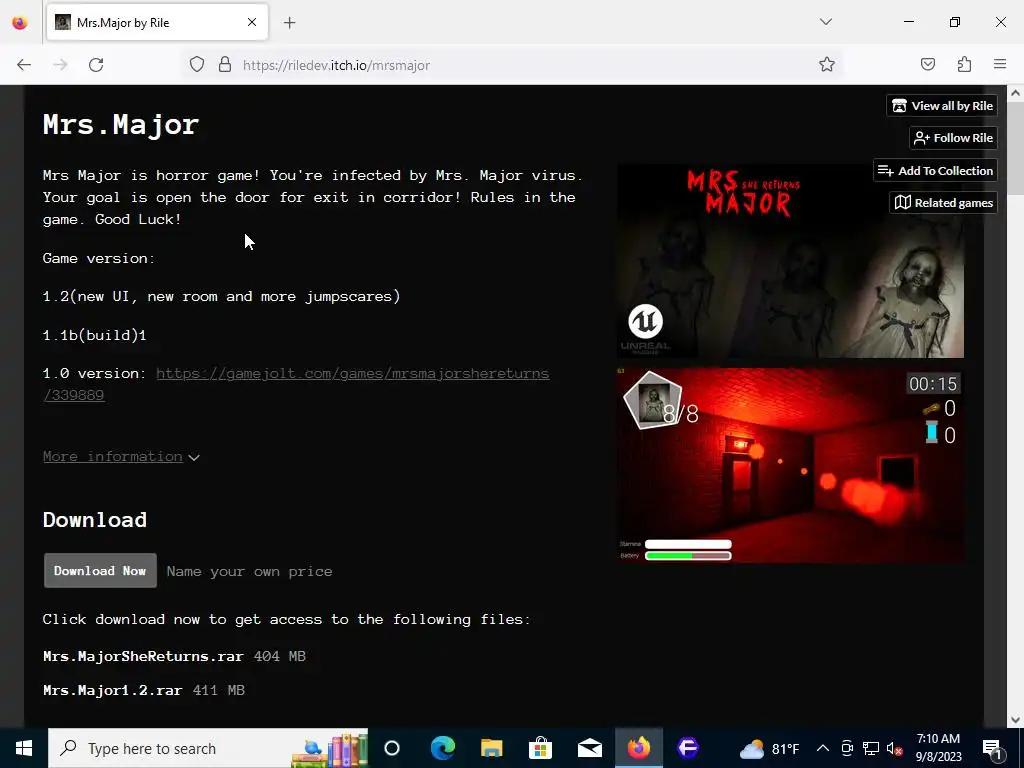This screenshot has height=768, width=1024.
Task: Click the Download Now button
Action: tap(100, 571)
